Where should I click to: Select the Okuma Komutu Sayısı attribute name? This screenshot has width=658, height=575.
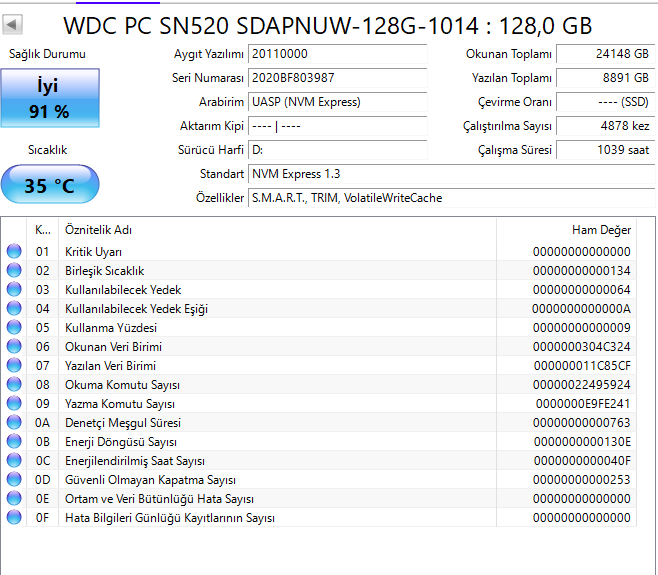(x=122, y=385)
